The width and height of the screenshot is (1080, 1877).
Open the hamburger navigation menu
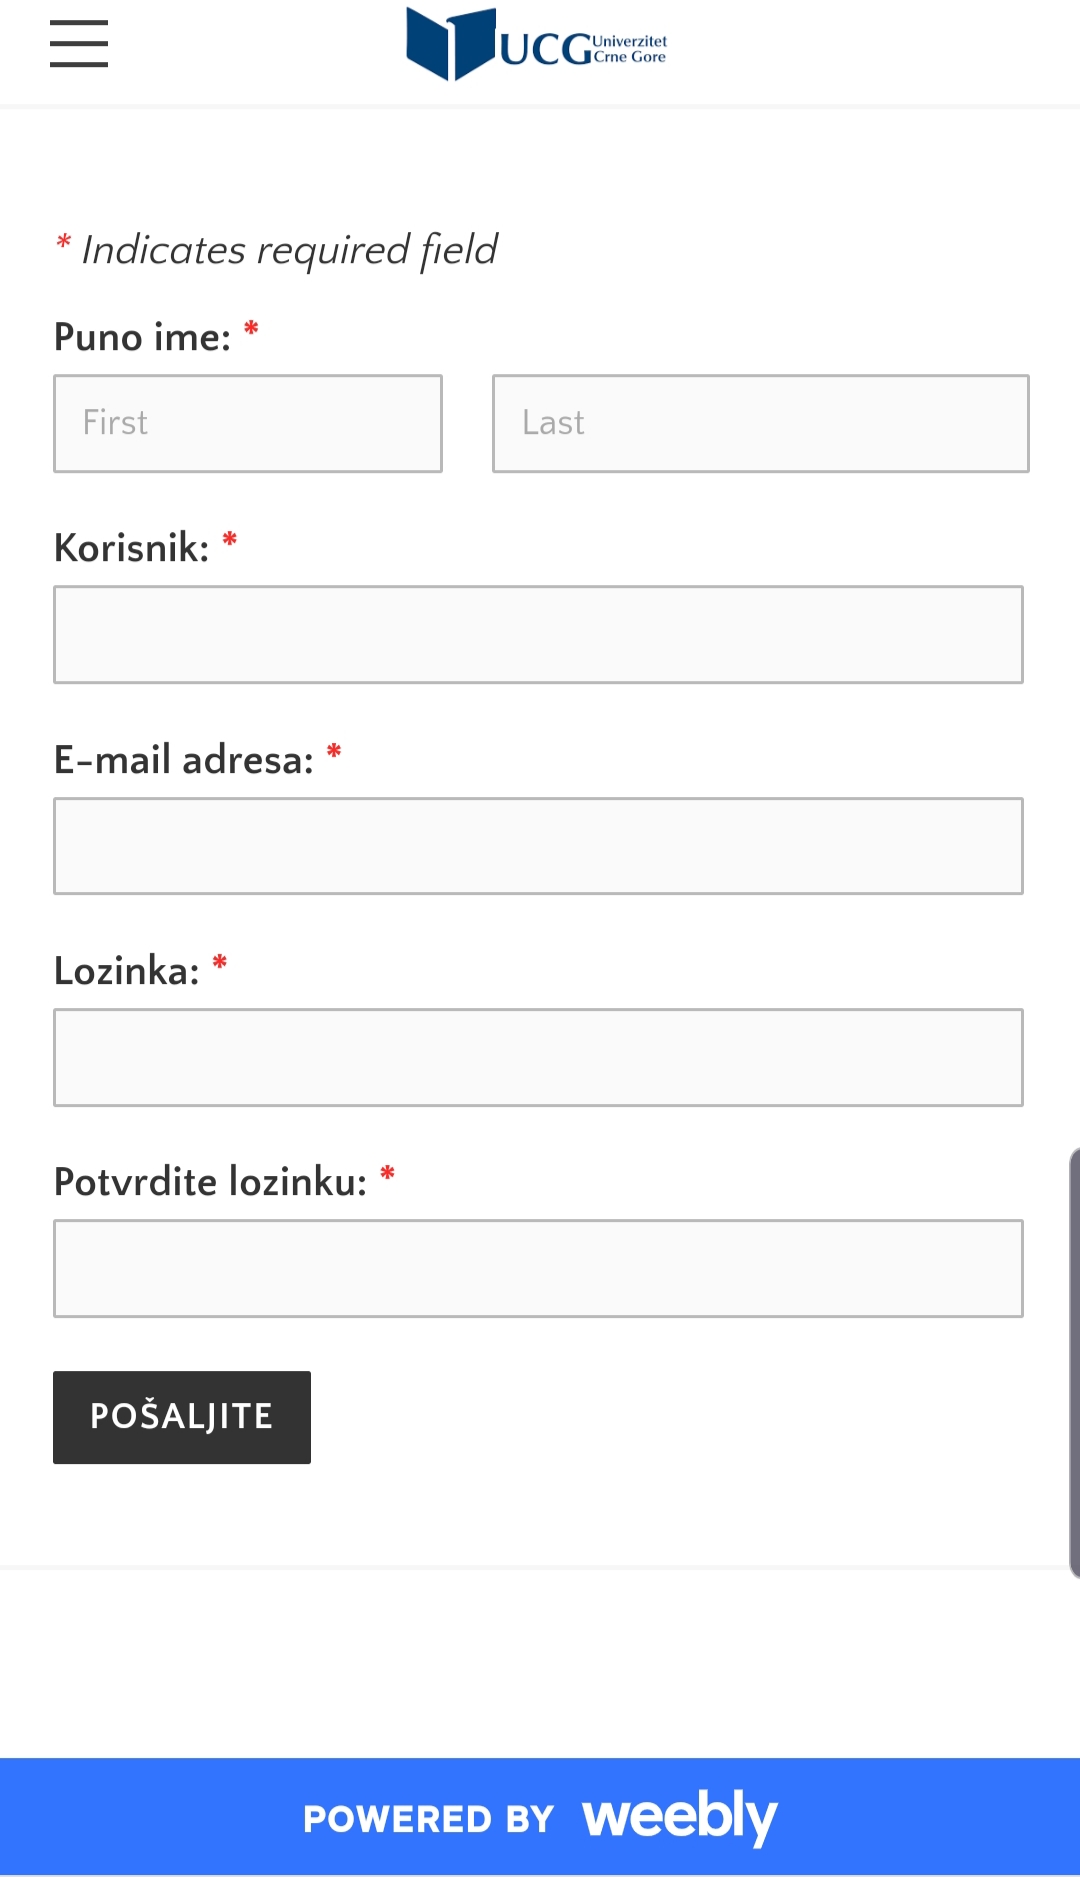[79, 44]
